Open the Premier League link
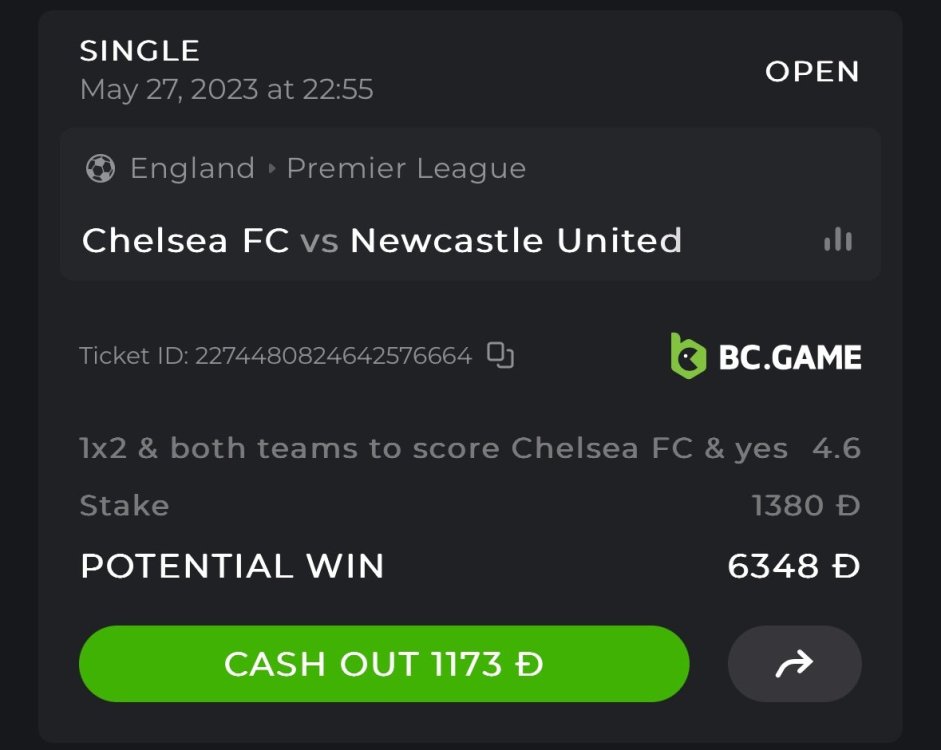Screen dimensions: 941x750 pos(406,169)
